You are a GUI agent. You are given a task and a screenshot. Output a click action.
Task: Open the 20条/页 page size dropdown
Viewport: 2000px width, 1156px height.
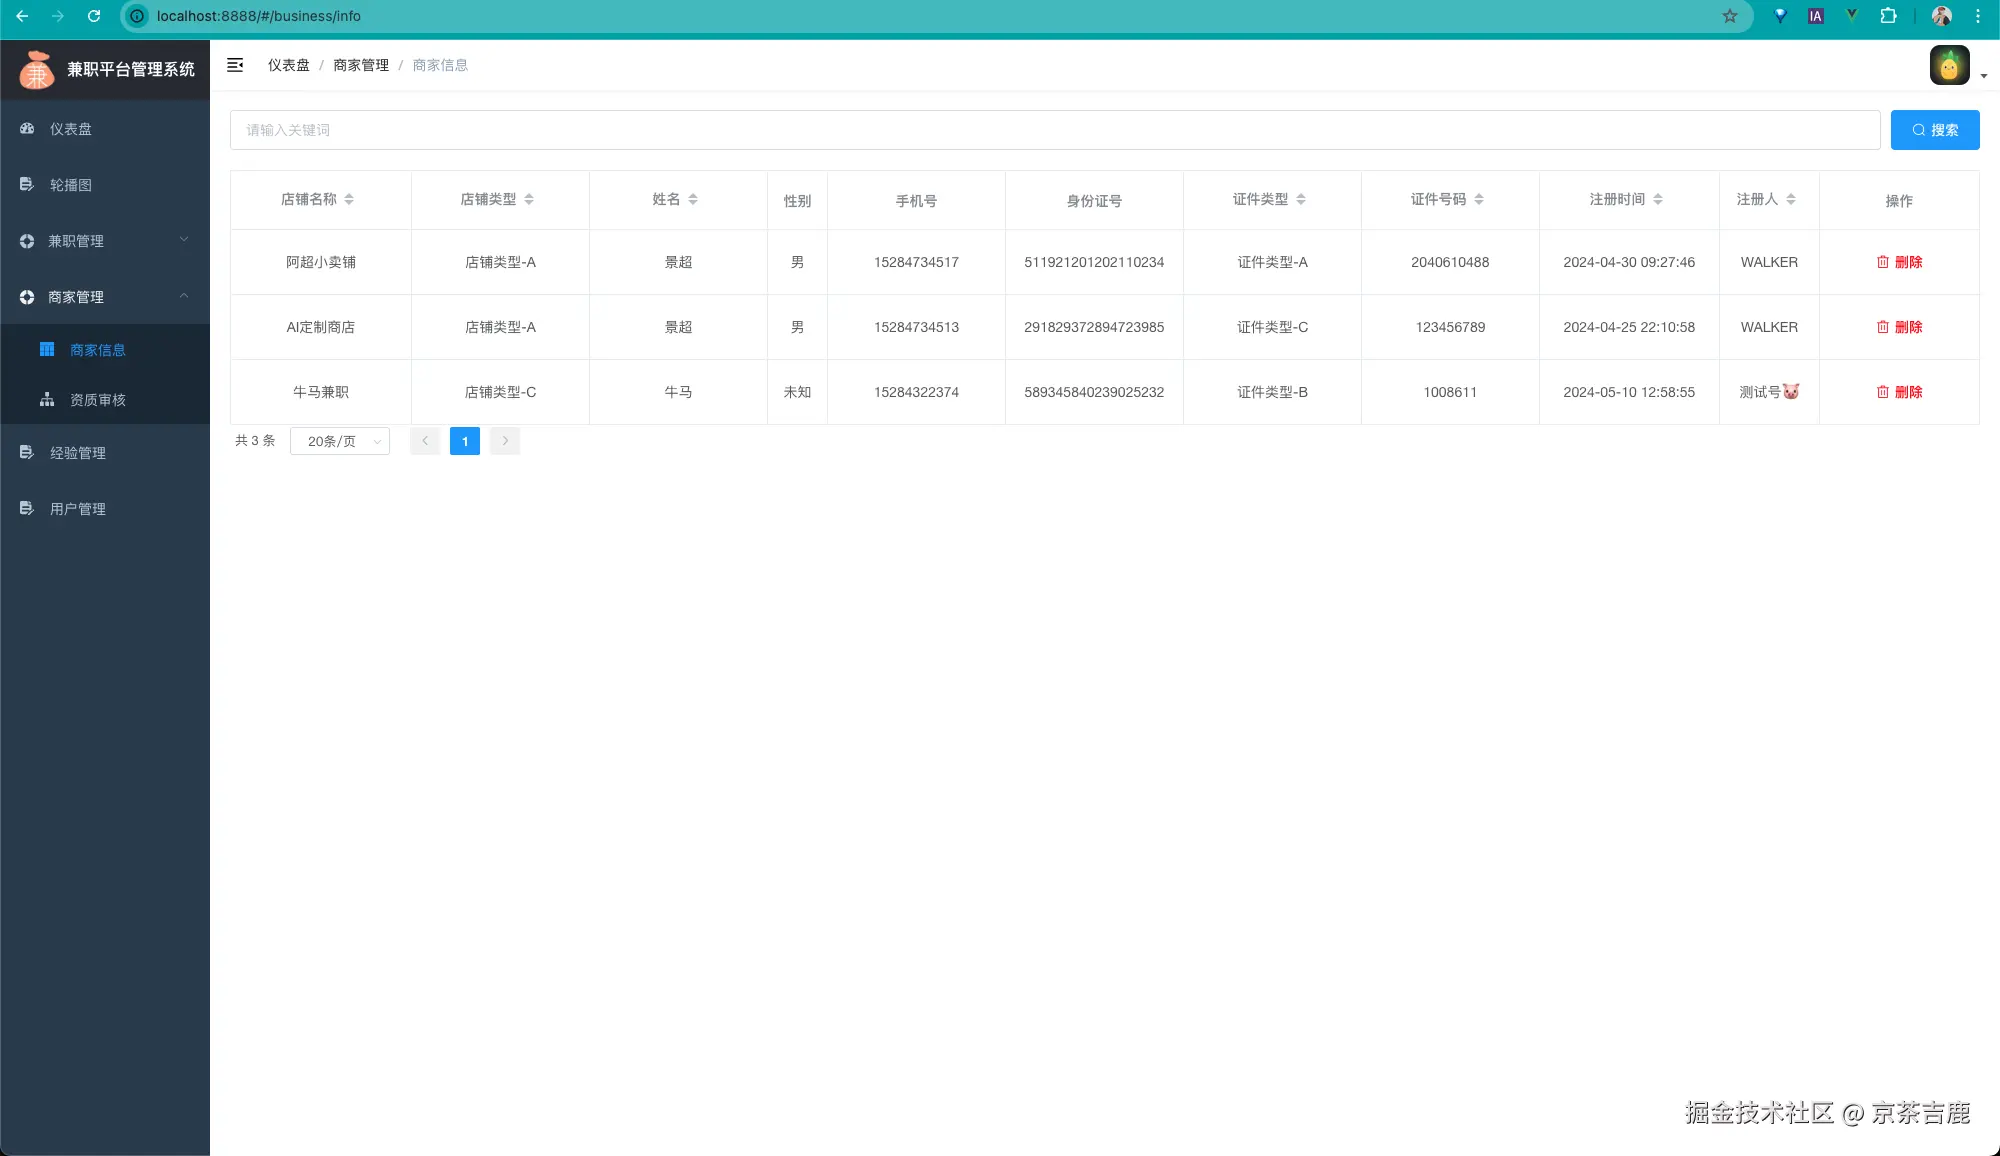tap(340, 441)
